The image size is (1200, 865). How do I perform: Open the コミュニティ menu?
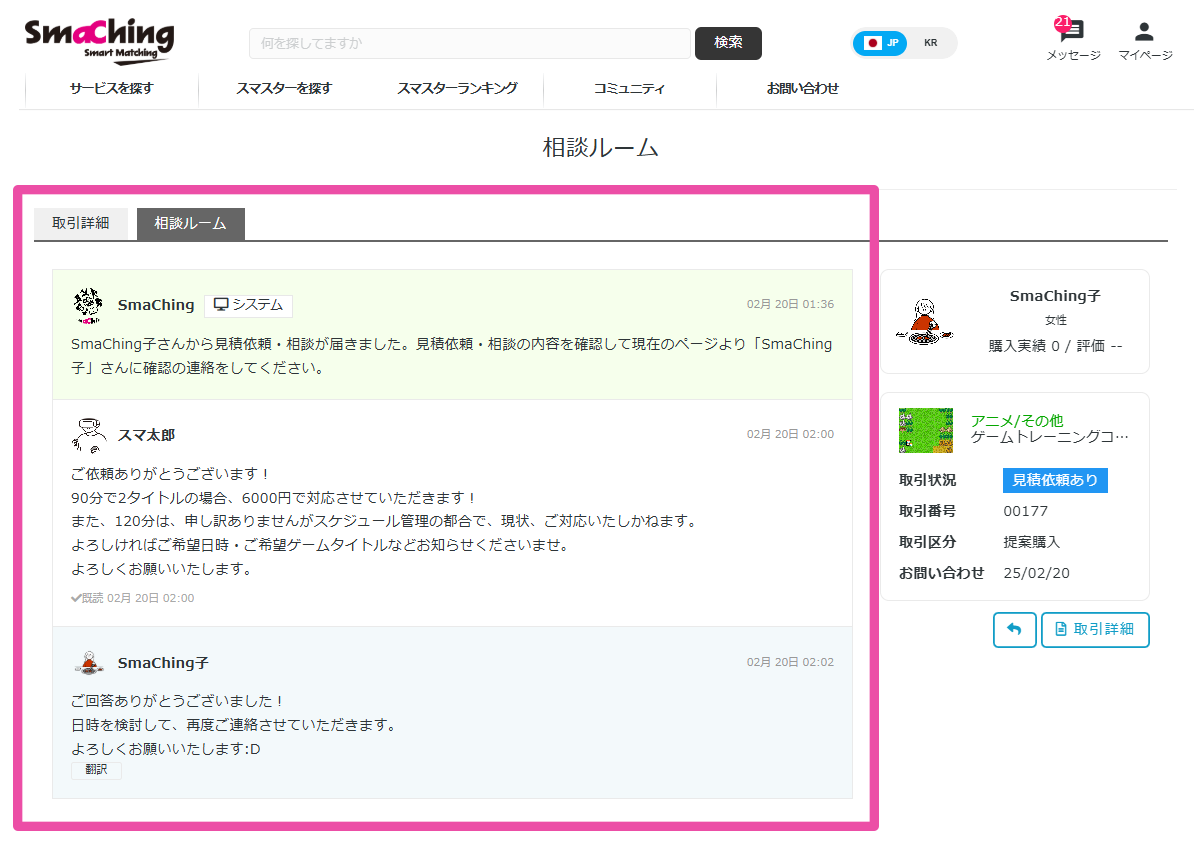coord(628,89)
